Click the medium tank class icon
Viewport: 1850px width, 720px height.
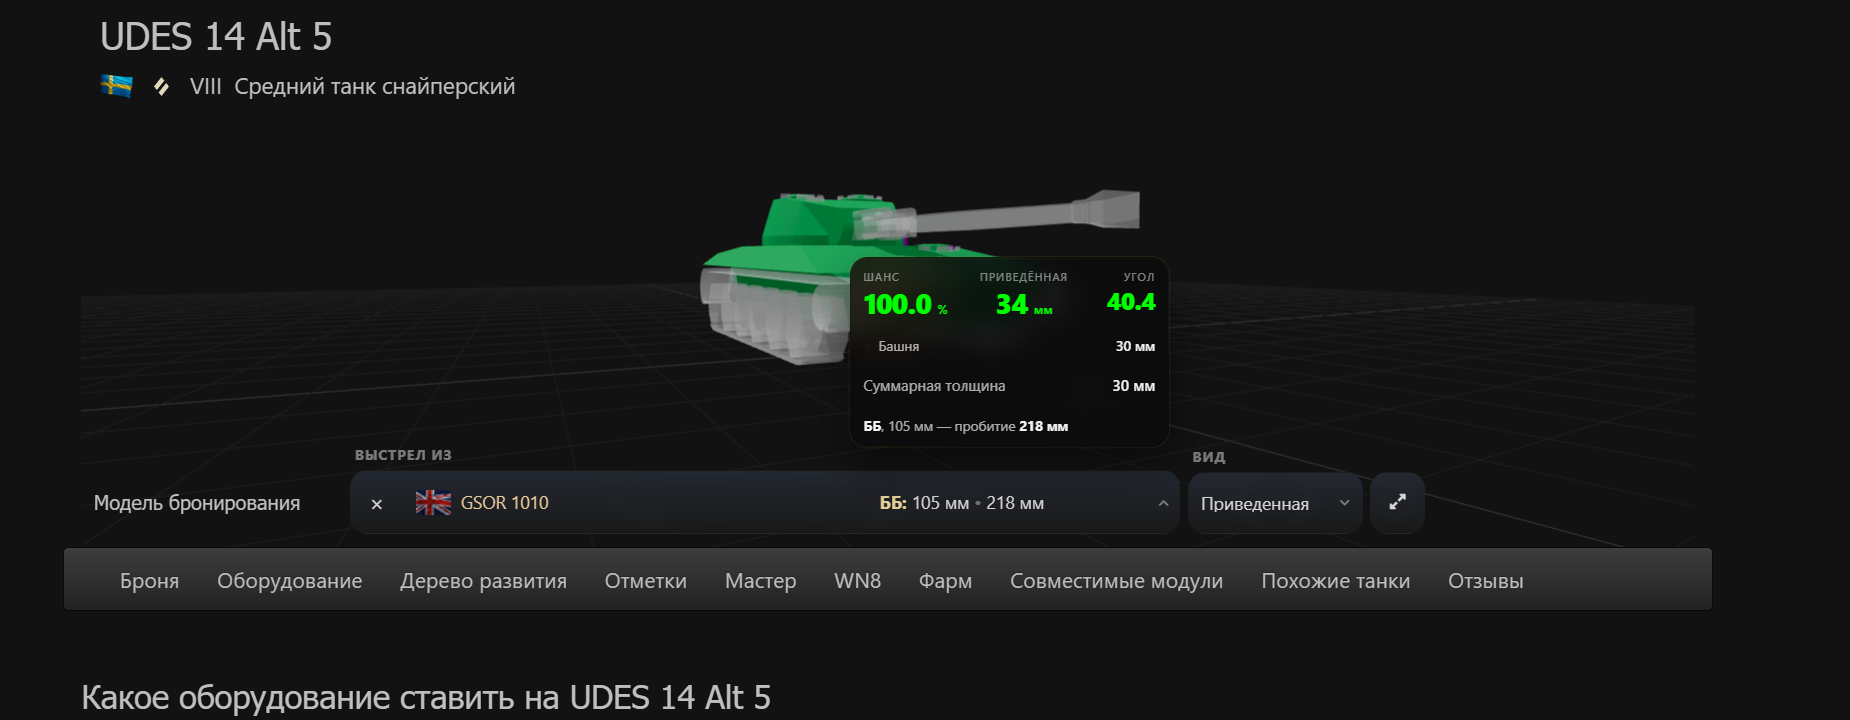(x=161, y=87)
